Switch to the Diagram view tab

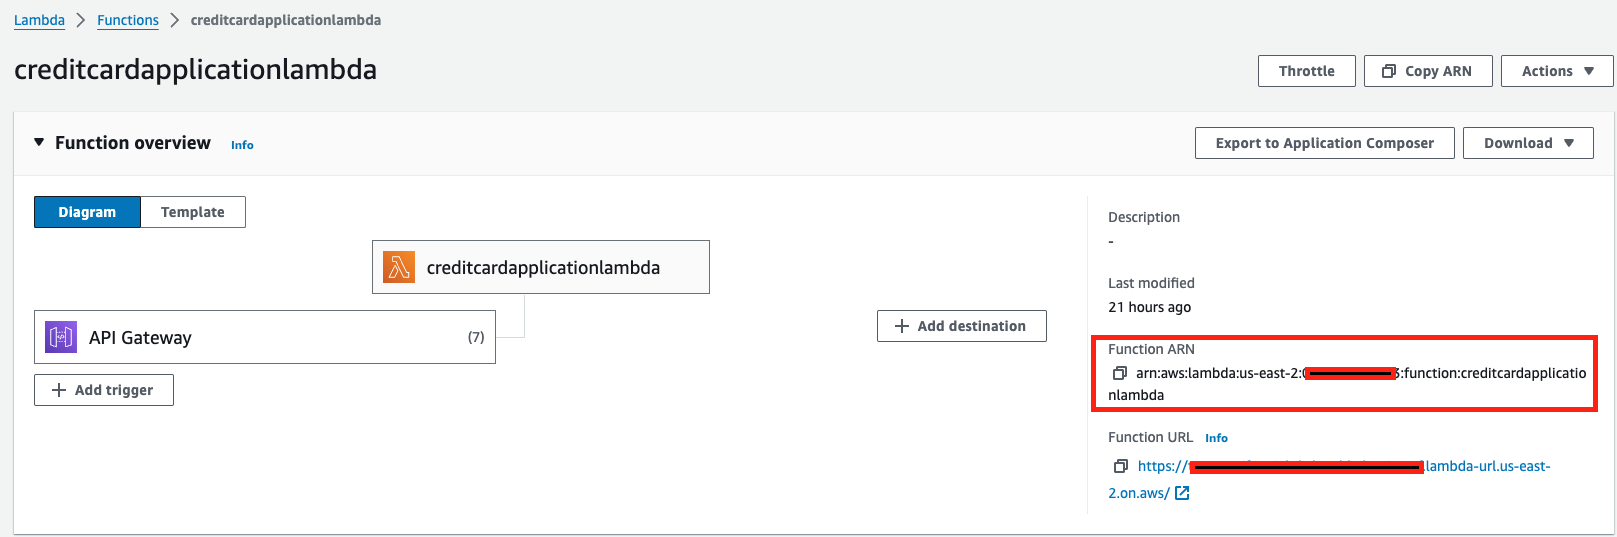(x=87, y=212)
